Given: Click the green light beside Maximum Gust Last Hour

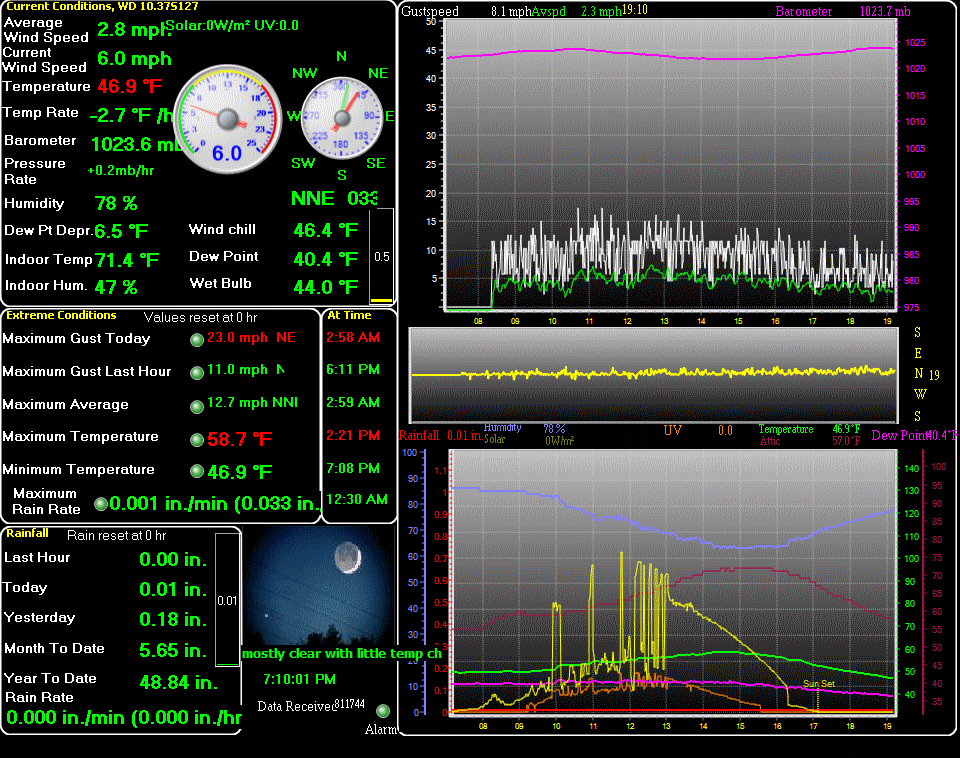Looking at the screenshot, I should coord(197,372).
